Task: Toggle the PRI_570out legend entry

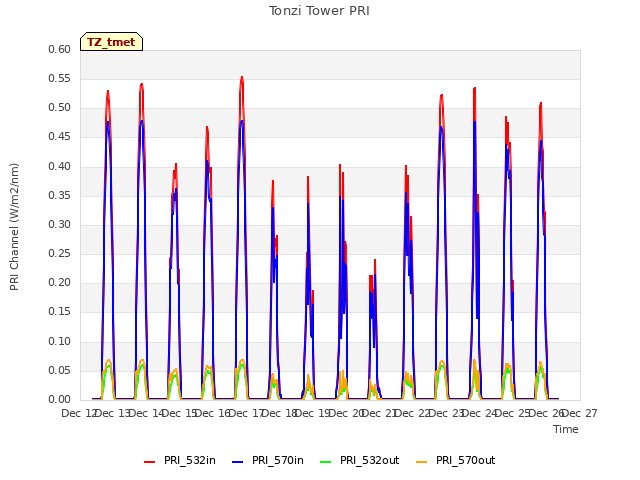Action: point(456,460)
